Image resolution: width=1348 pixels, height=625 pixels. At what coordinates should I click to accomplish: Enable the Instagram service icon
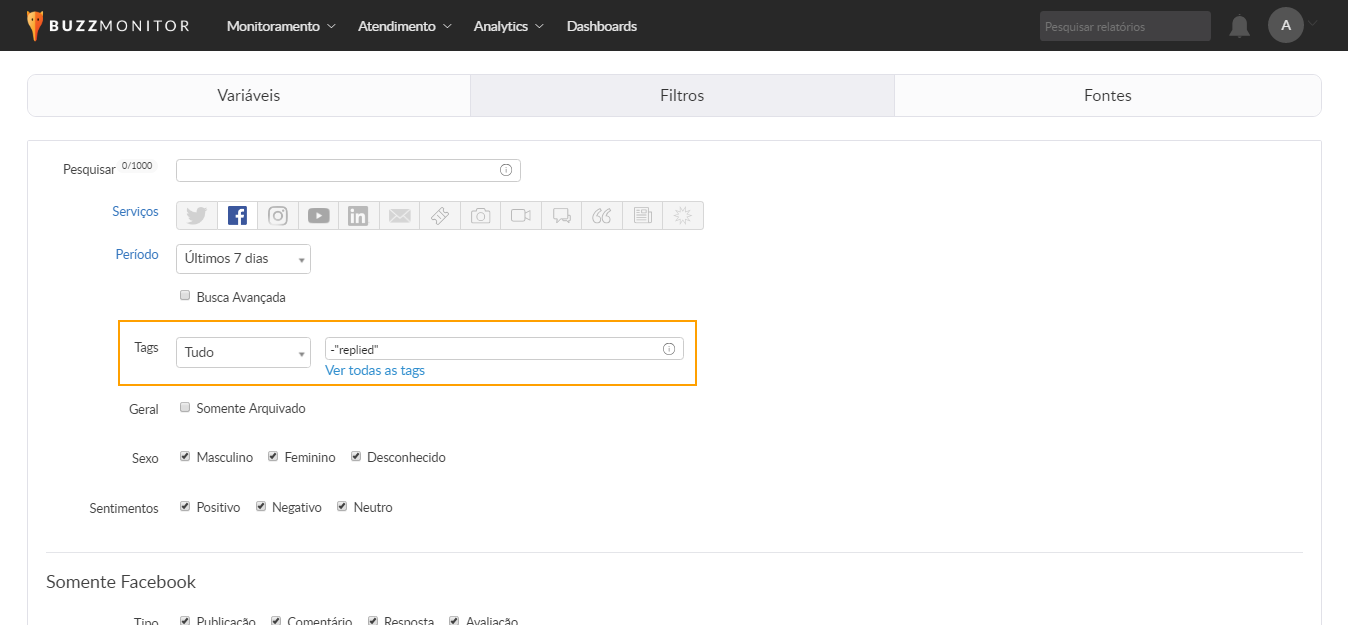(x=278, y=216)
